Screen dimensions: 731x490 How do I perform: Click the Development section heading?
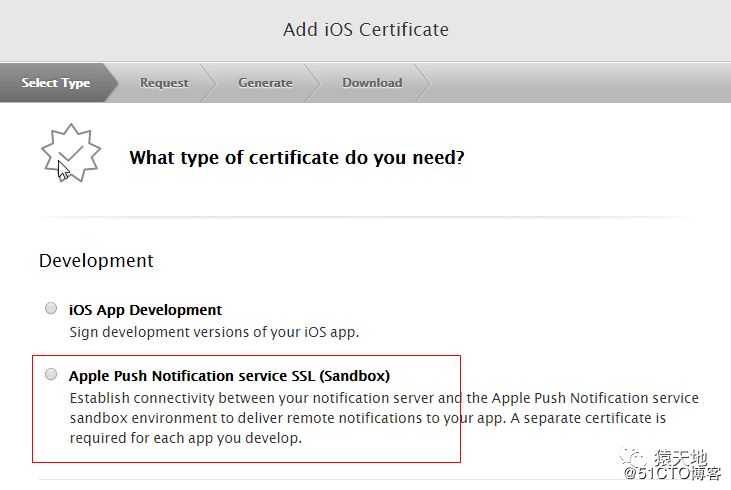tap(96, 261)
